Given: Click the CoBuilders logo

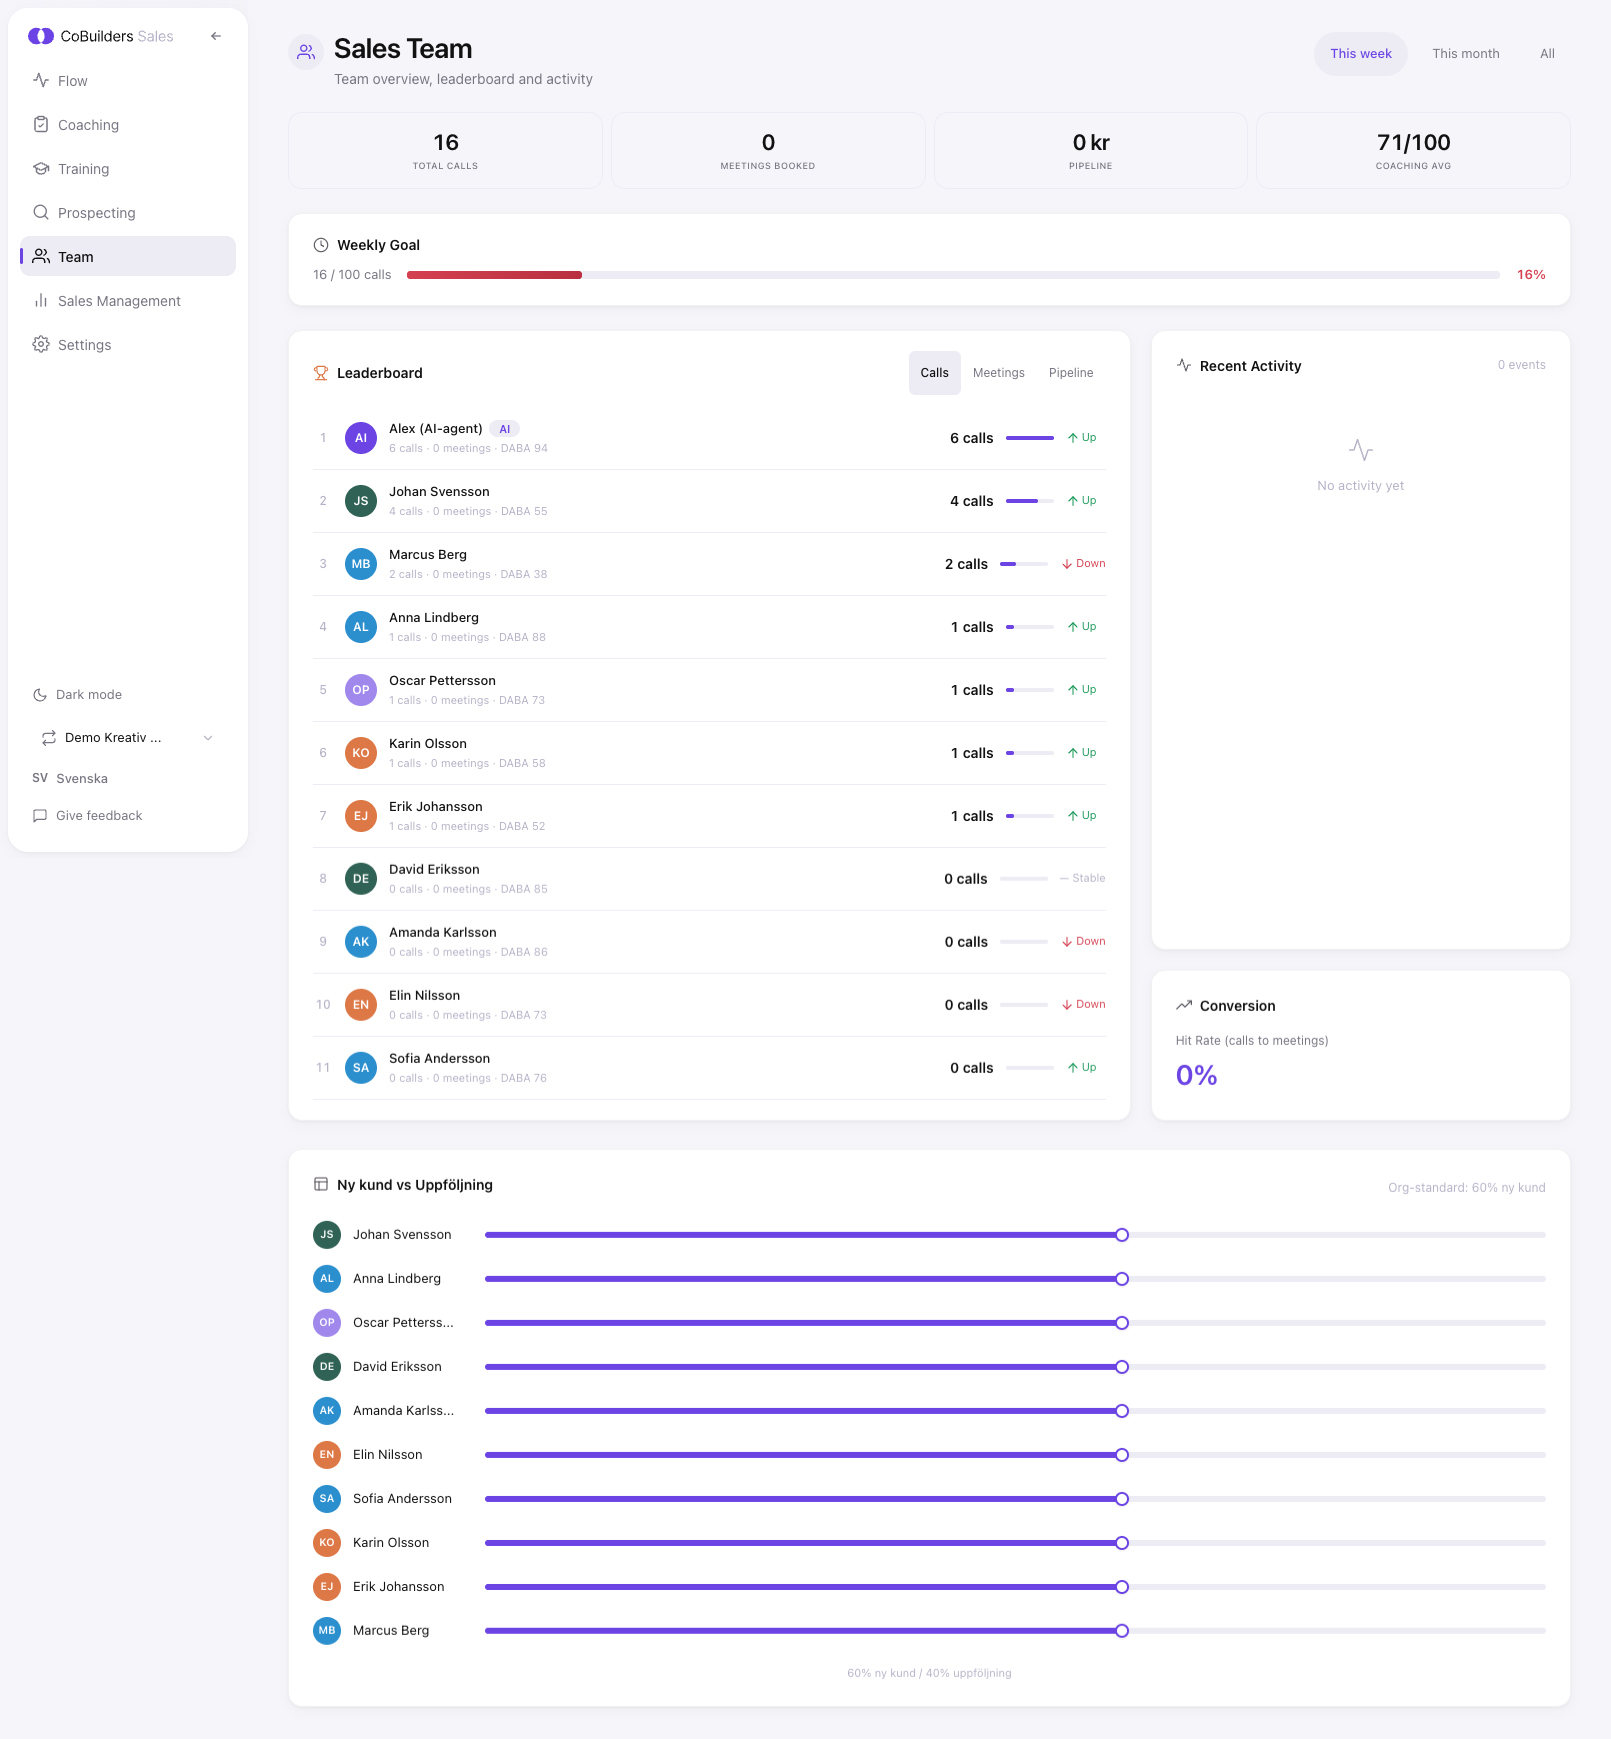Looking at the screenshot, I should click(x=41, y=35).
